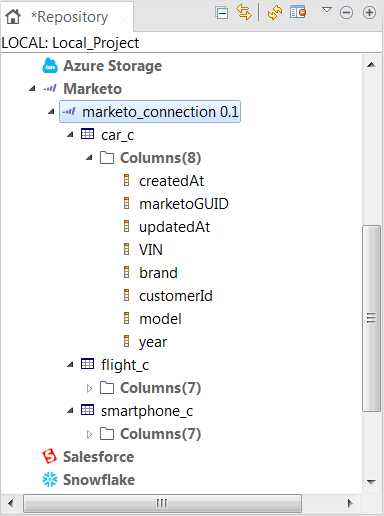
Task: Click the Collapse All toolbar icon
Action: pos(222,13)
